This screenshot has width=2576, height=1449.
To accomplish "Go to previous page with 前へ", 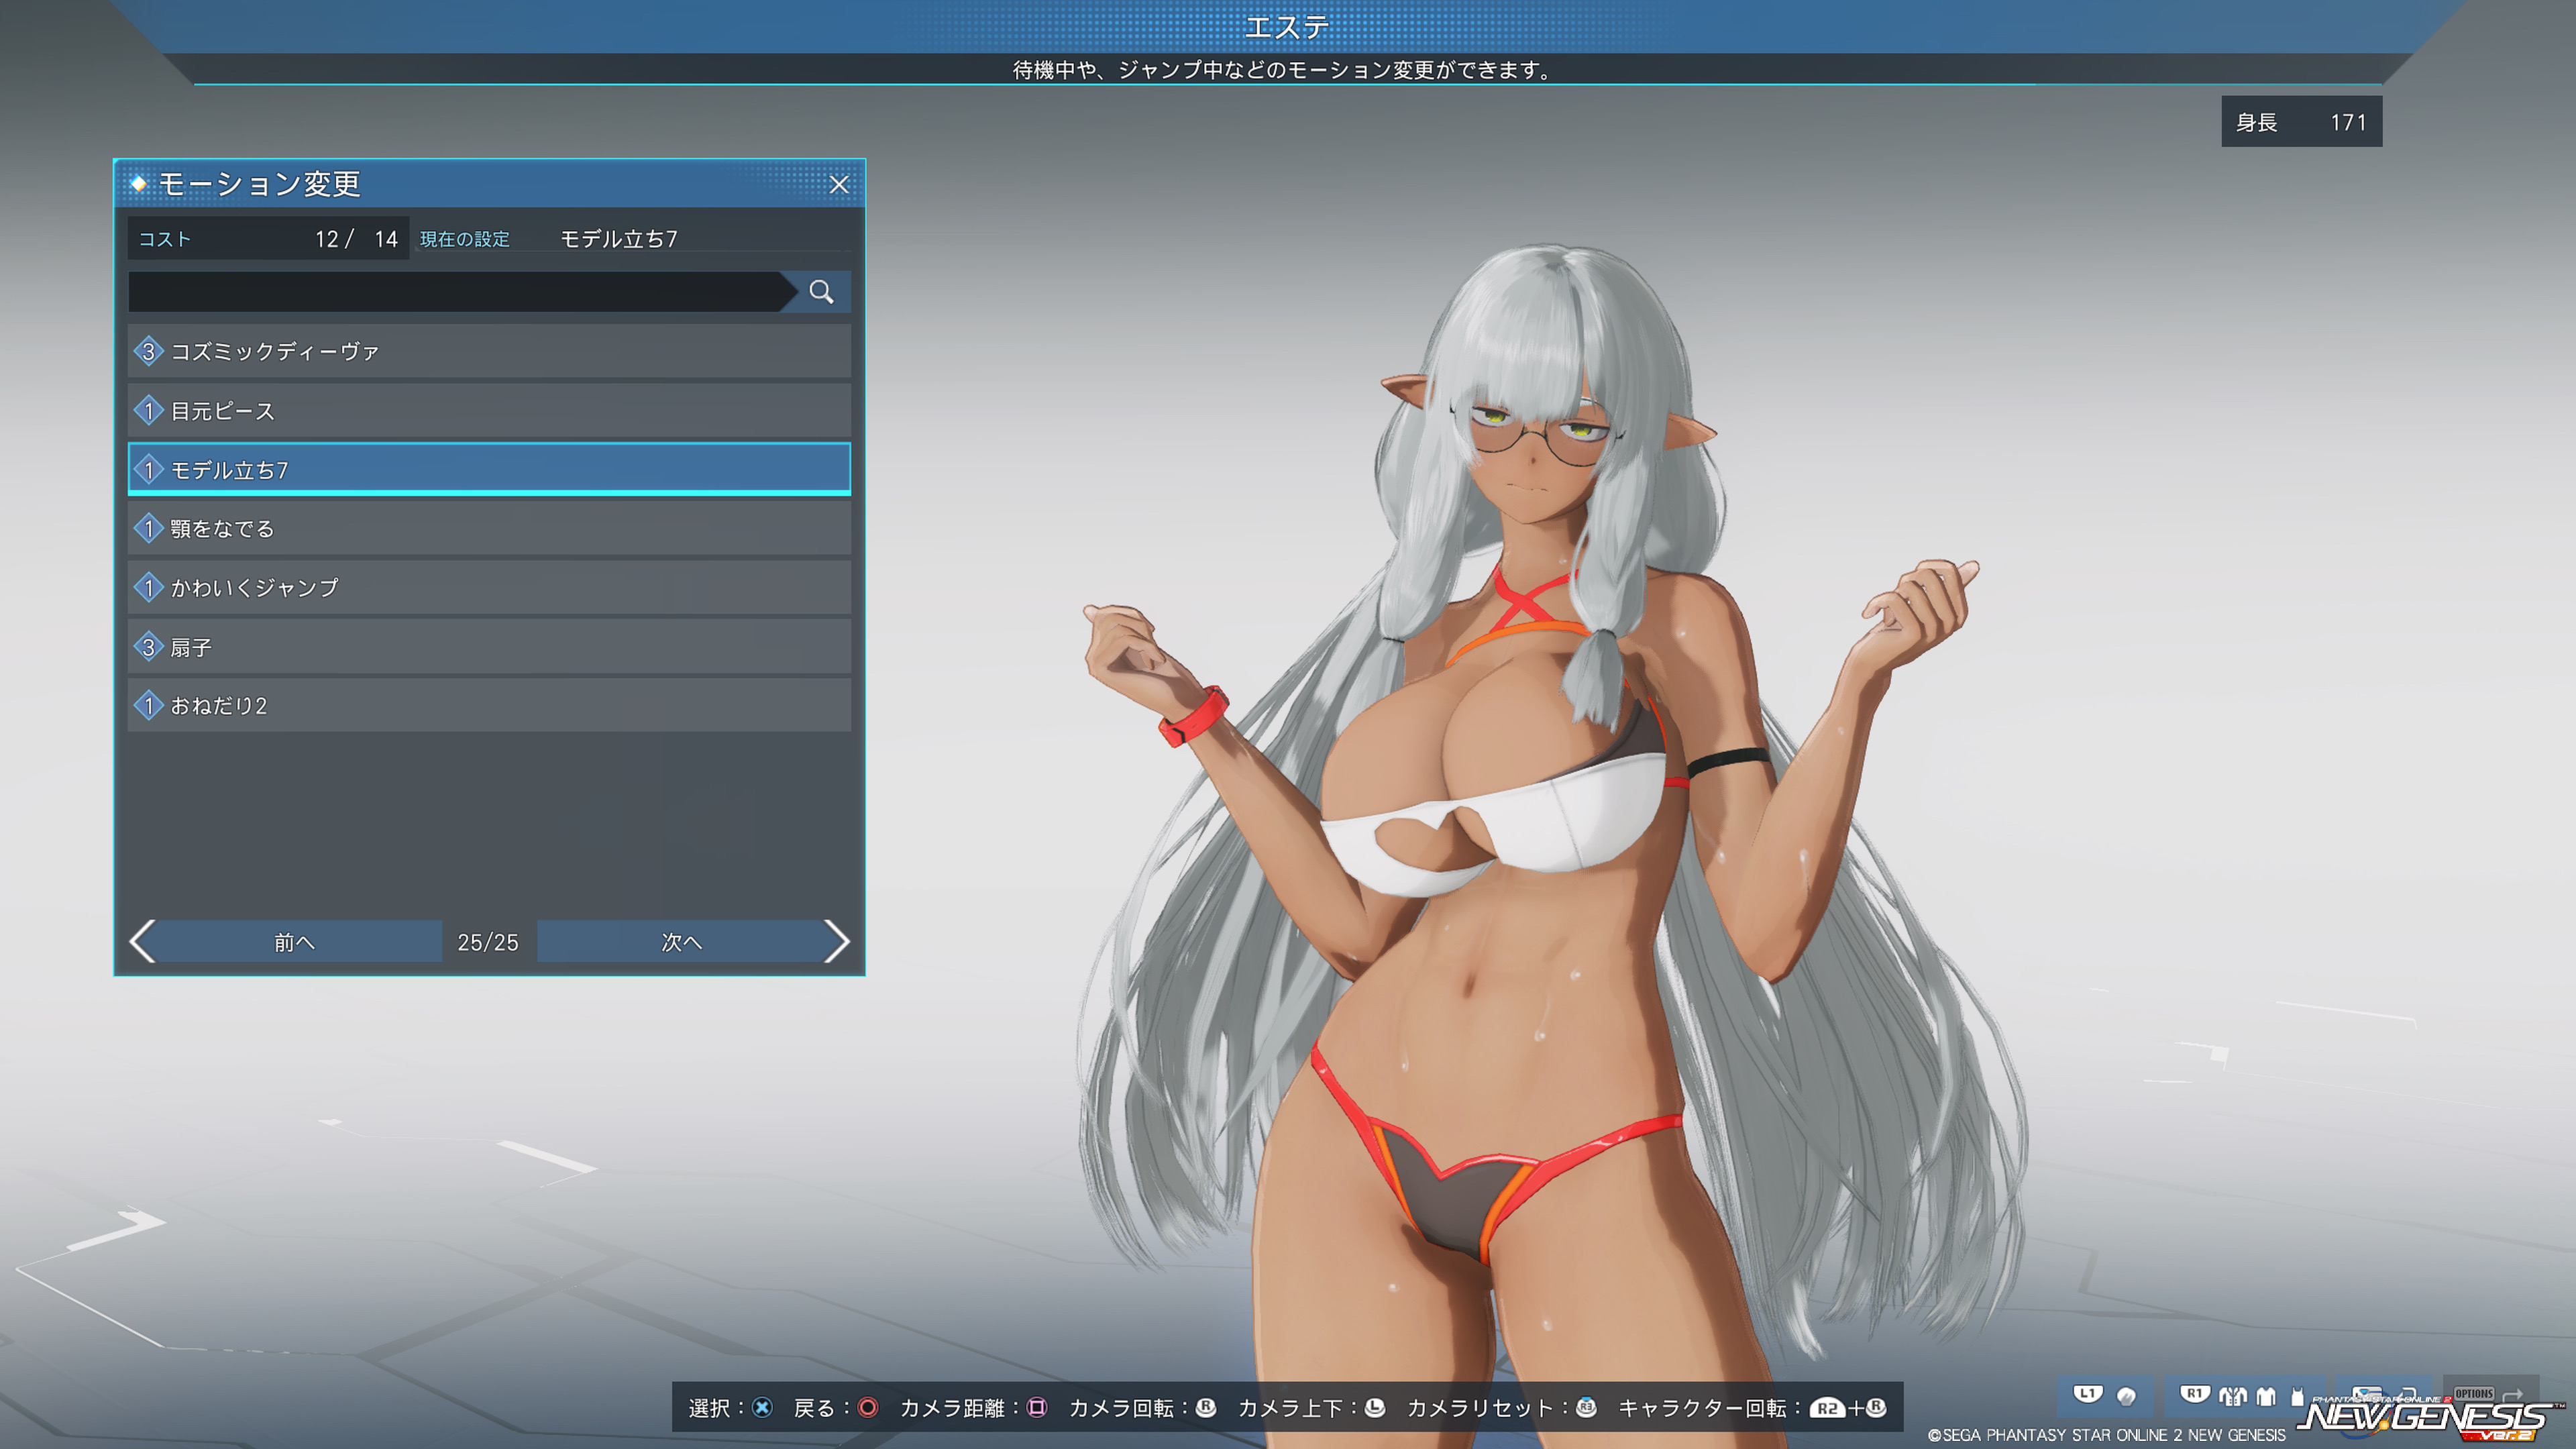I will (294, 942).
